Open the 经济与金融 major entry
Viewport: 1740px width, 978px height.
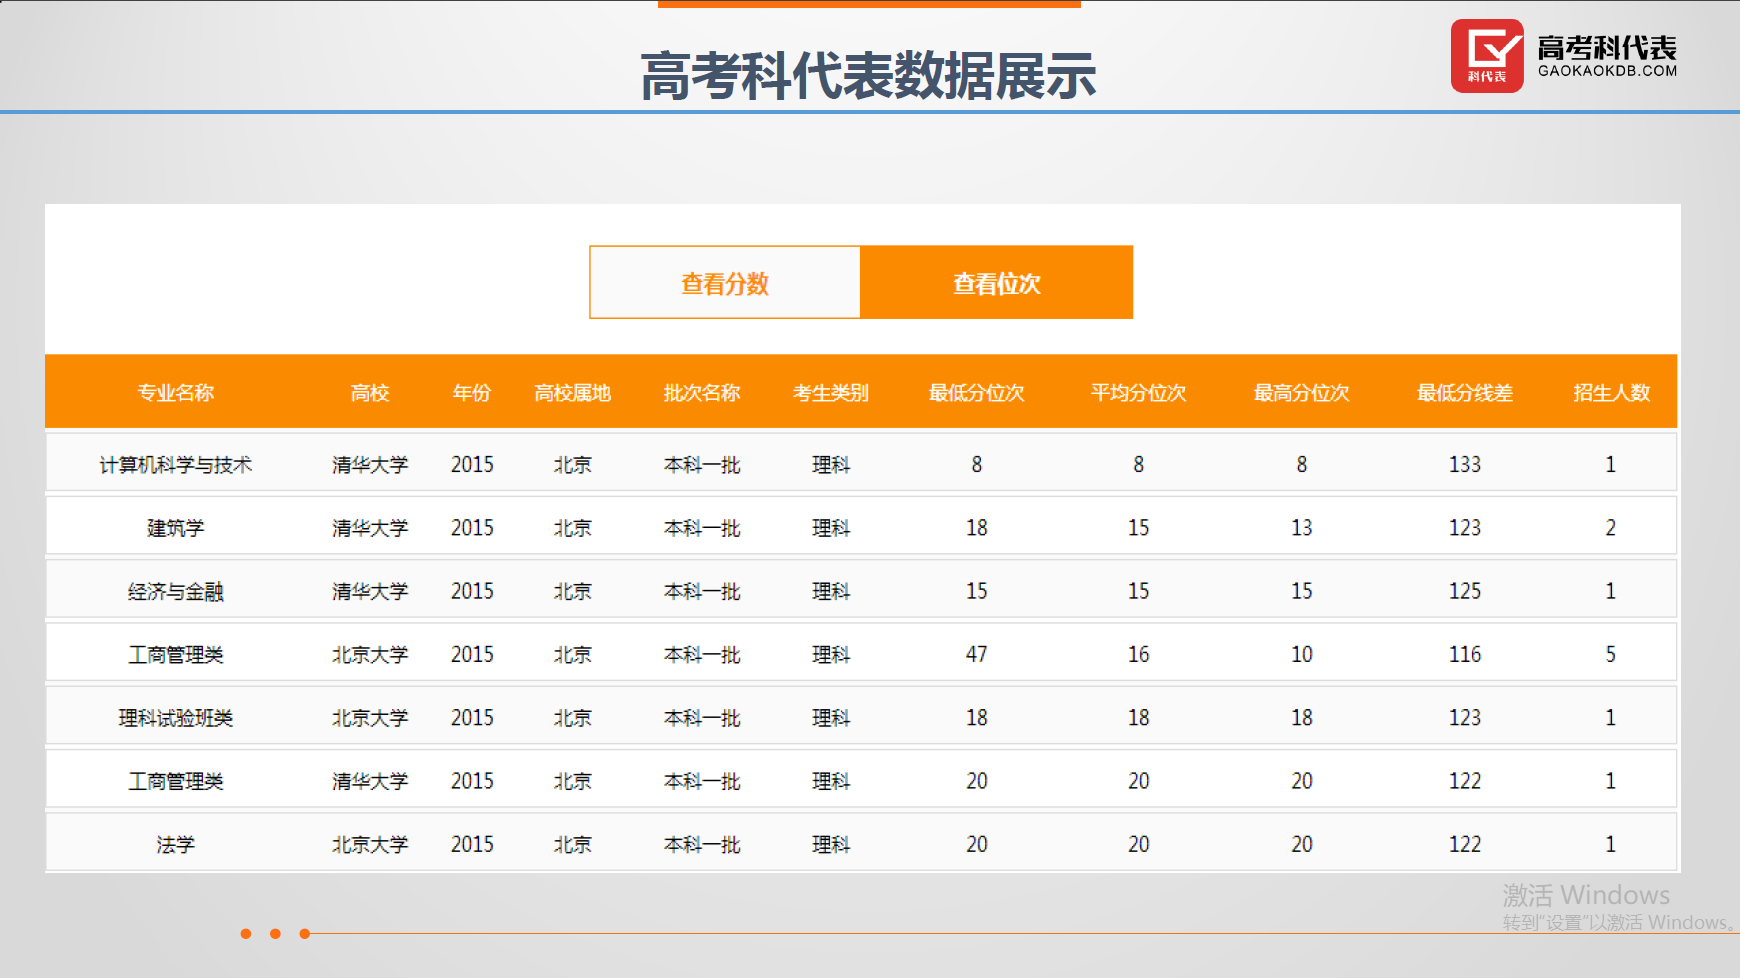(x=176, y=592)
